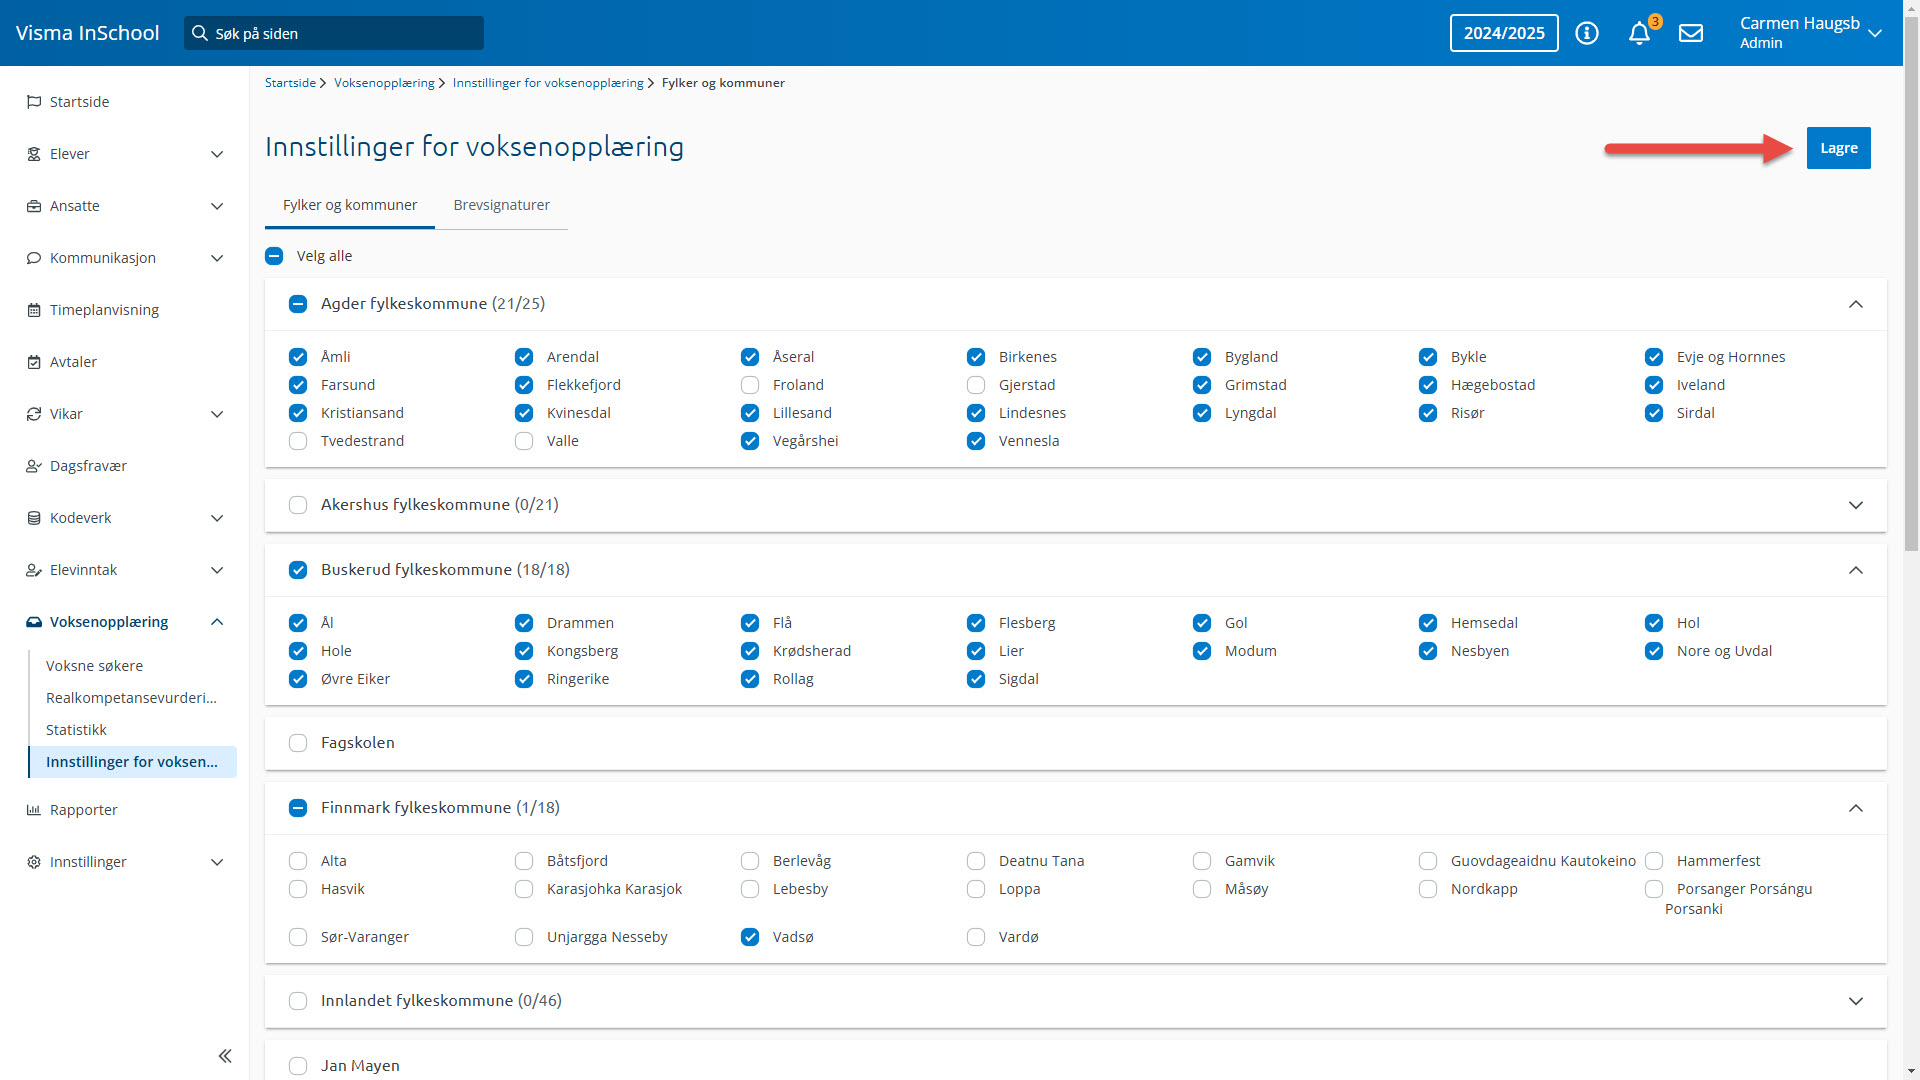This screenshot has height=1080, width=1920.
Task: Click the Dagsfravær person icon
Action: point(34,466)
